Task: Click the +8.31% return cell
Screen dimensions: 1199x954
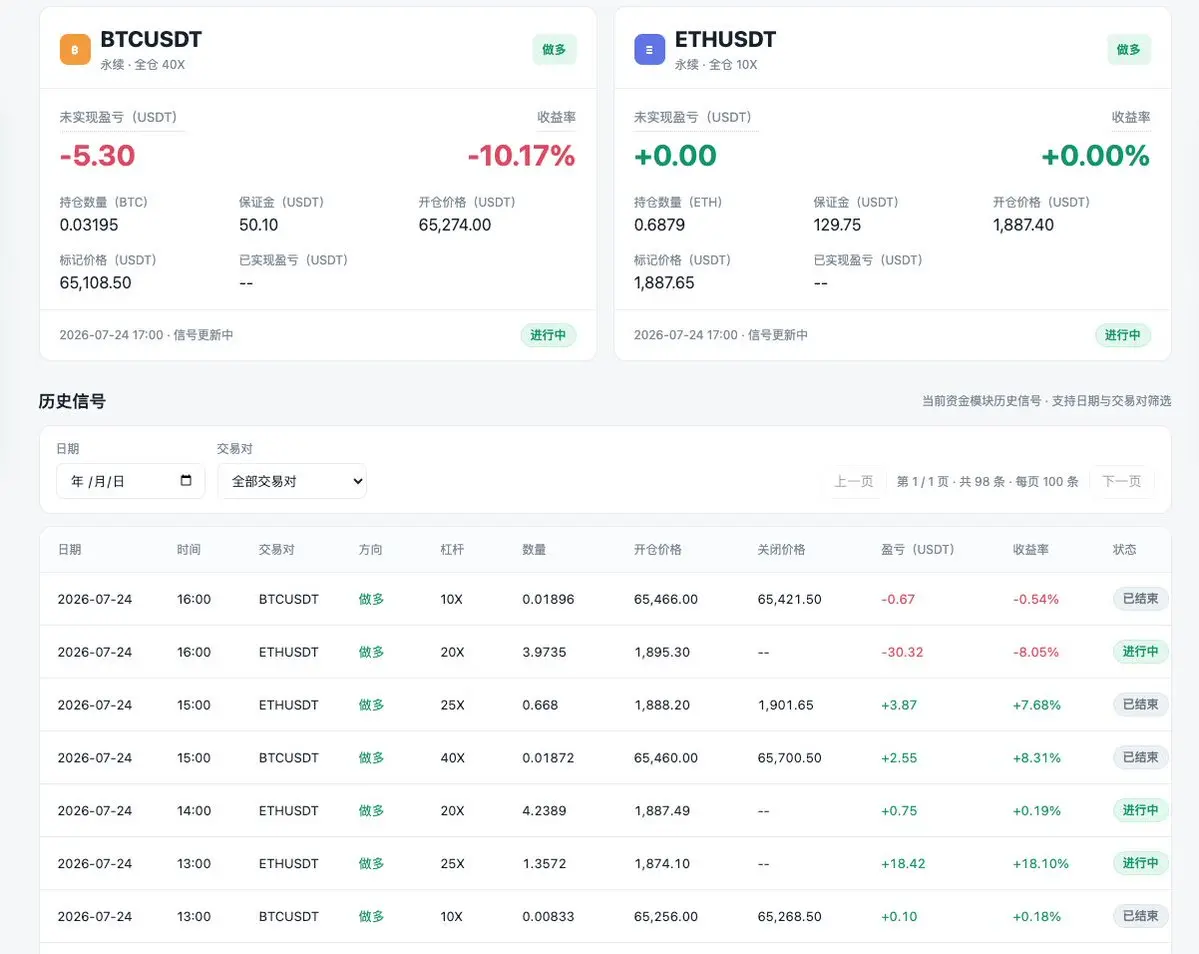Action: coord(1037,758)
